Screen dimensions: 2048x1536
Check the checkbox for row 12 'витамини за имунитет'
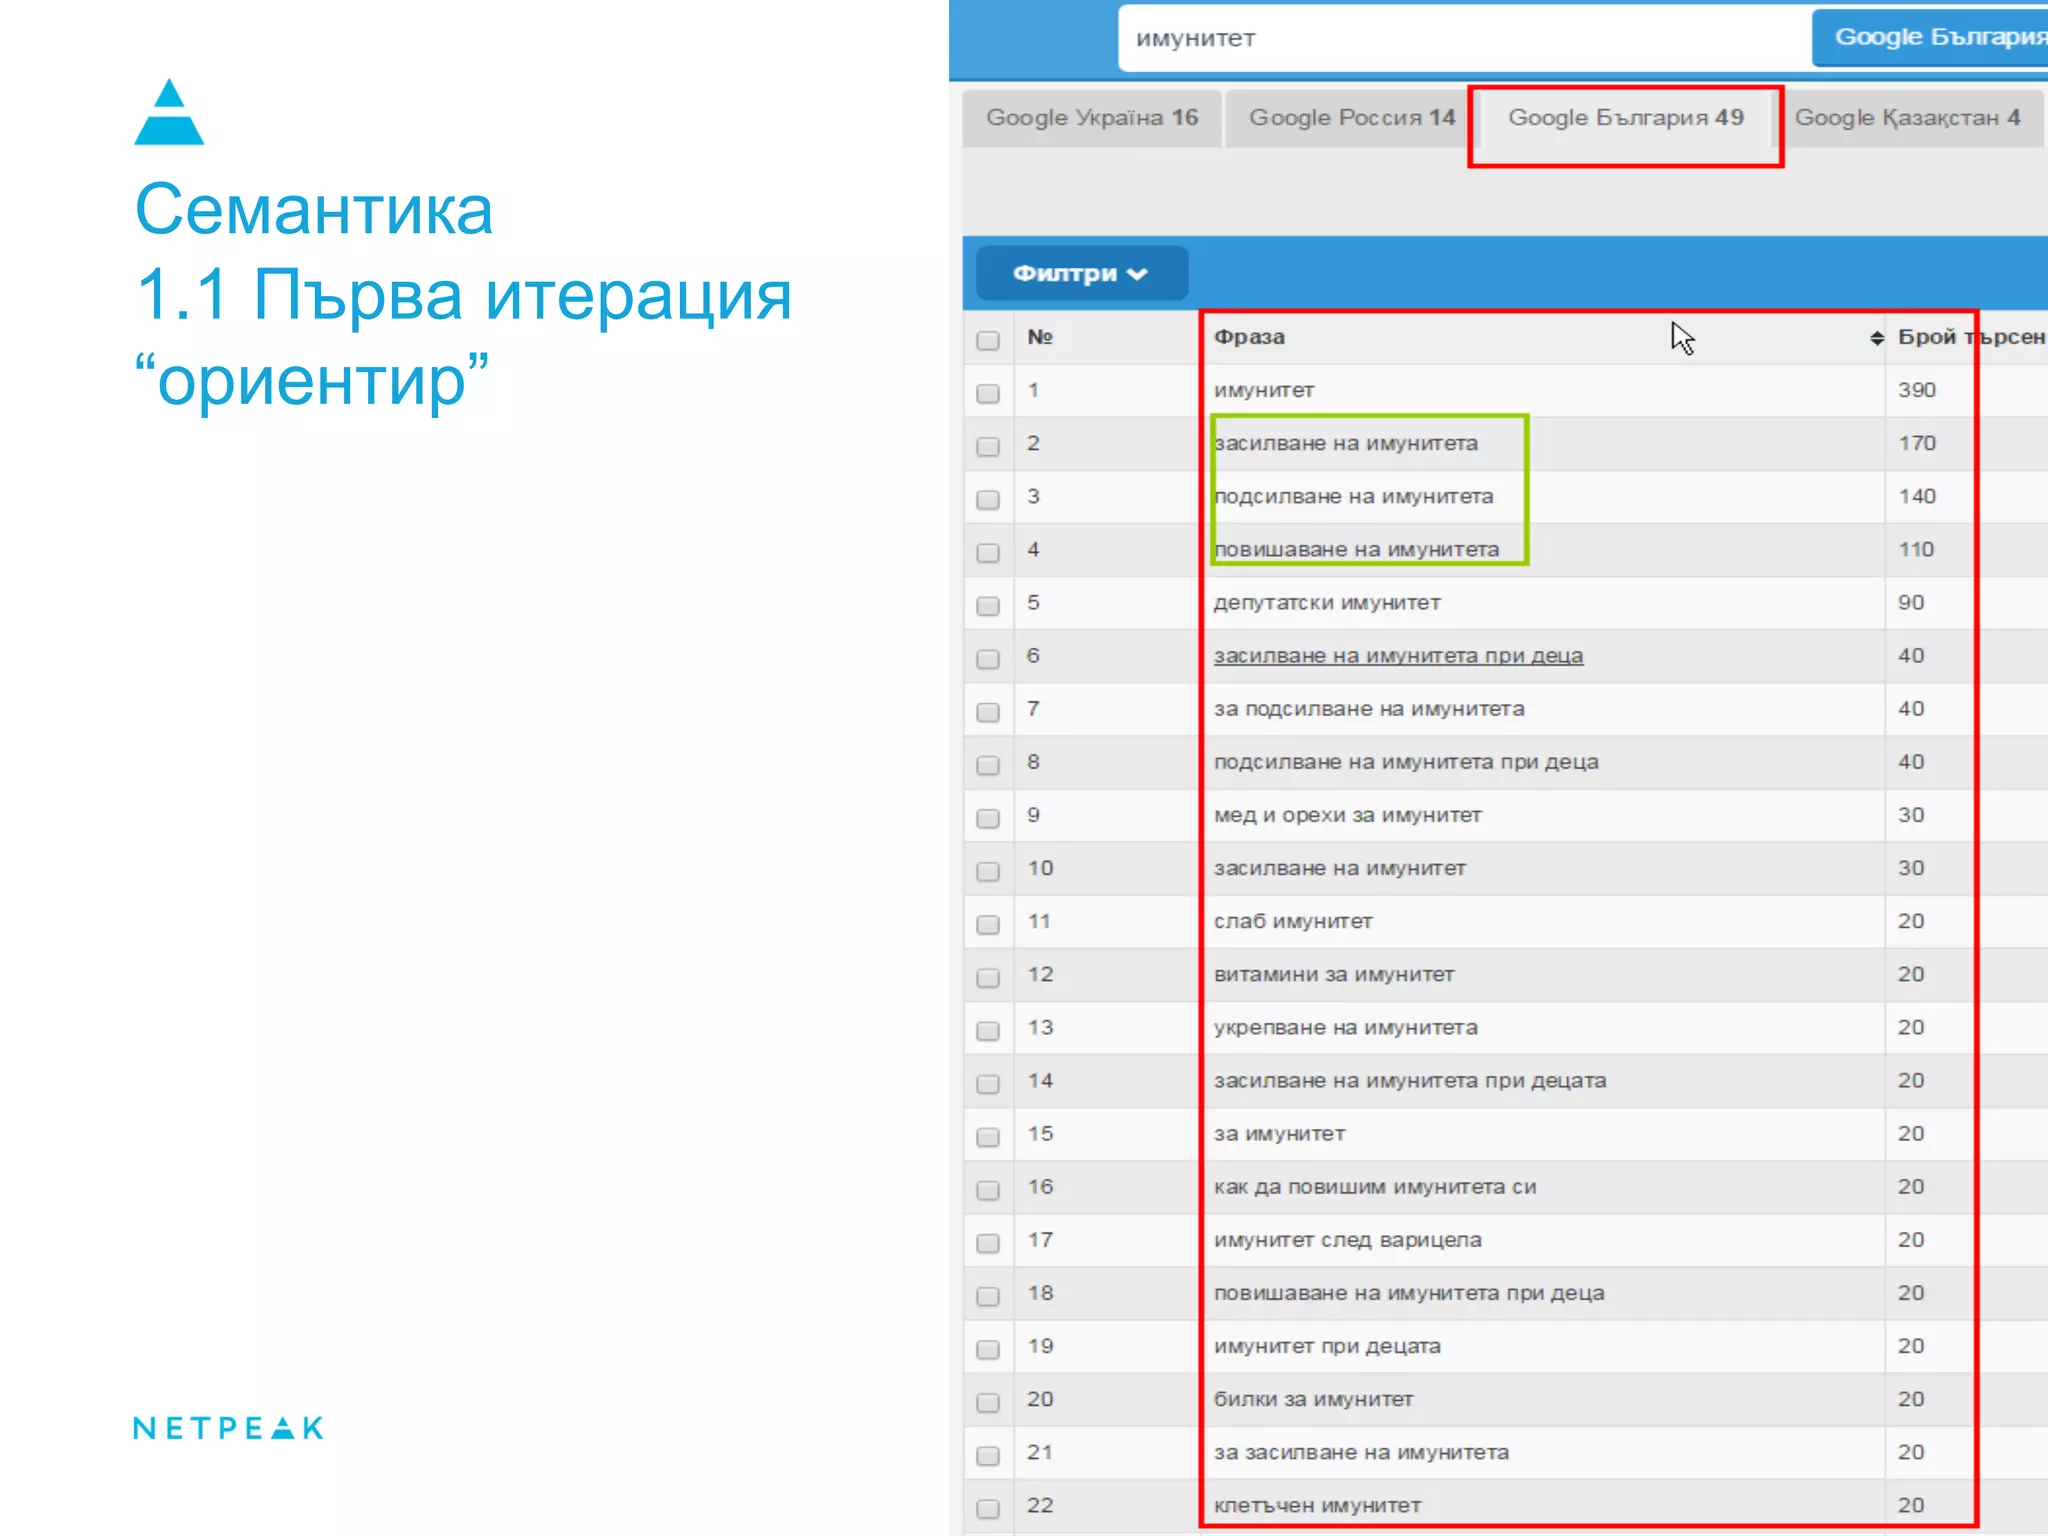(x=988, y=977)
